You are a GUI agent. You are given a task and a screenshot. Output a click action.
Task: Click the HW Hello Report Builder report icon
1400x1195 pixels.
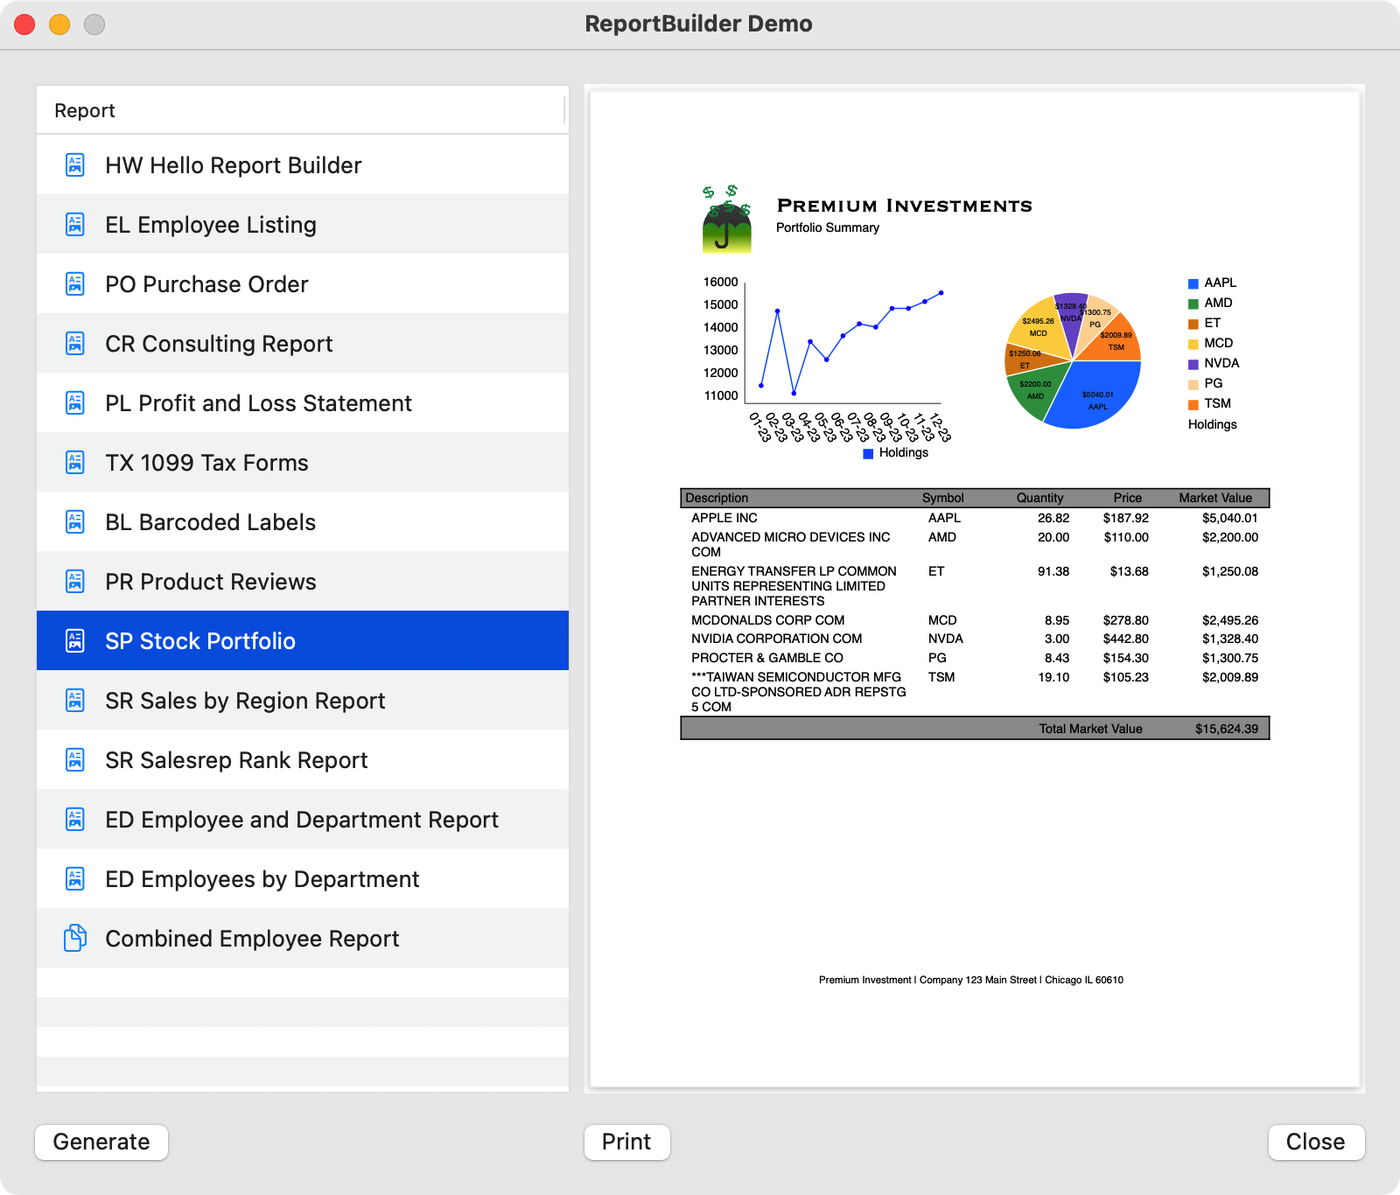(x=75, y=165)
